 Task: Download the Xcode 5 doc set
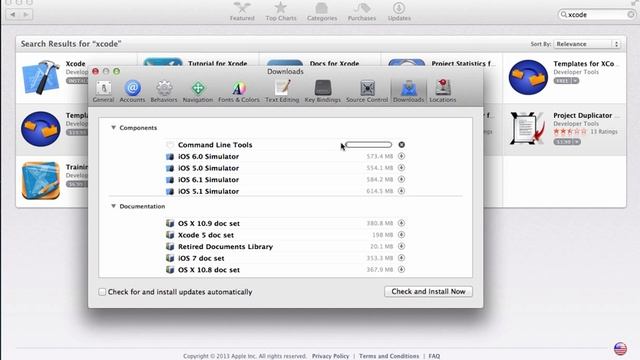click(401, 235)
